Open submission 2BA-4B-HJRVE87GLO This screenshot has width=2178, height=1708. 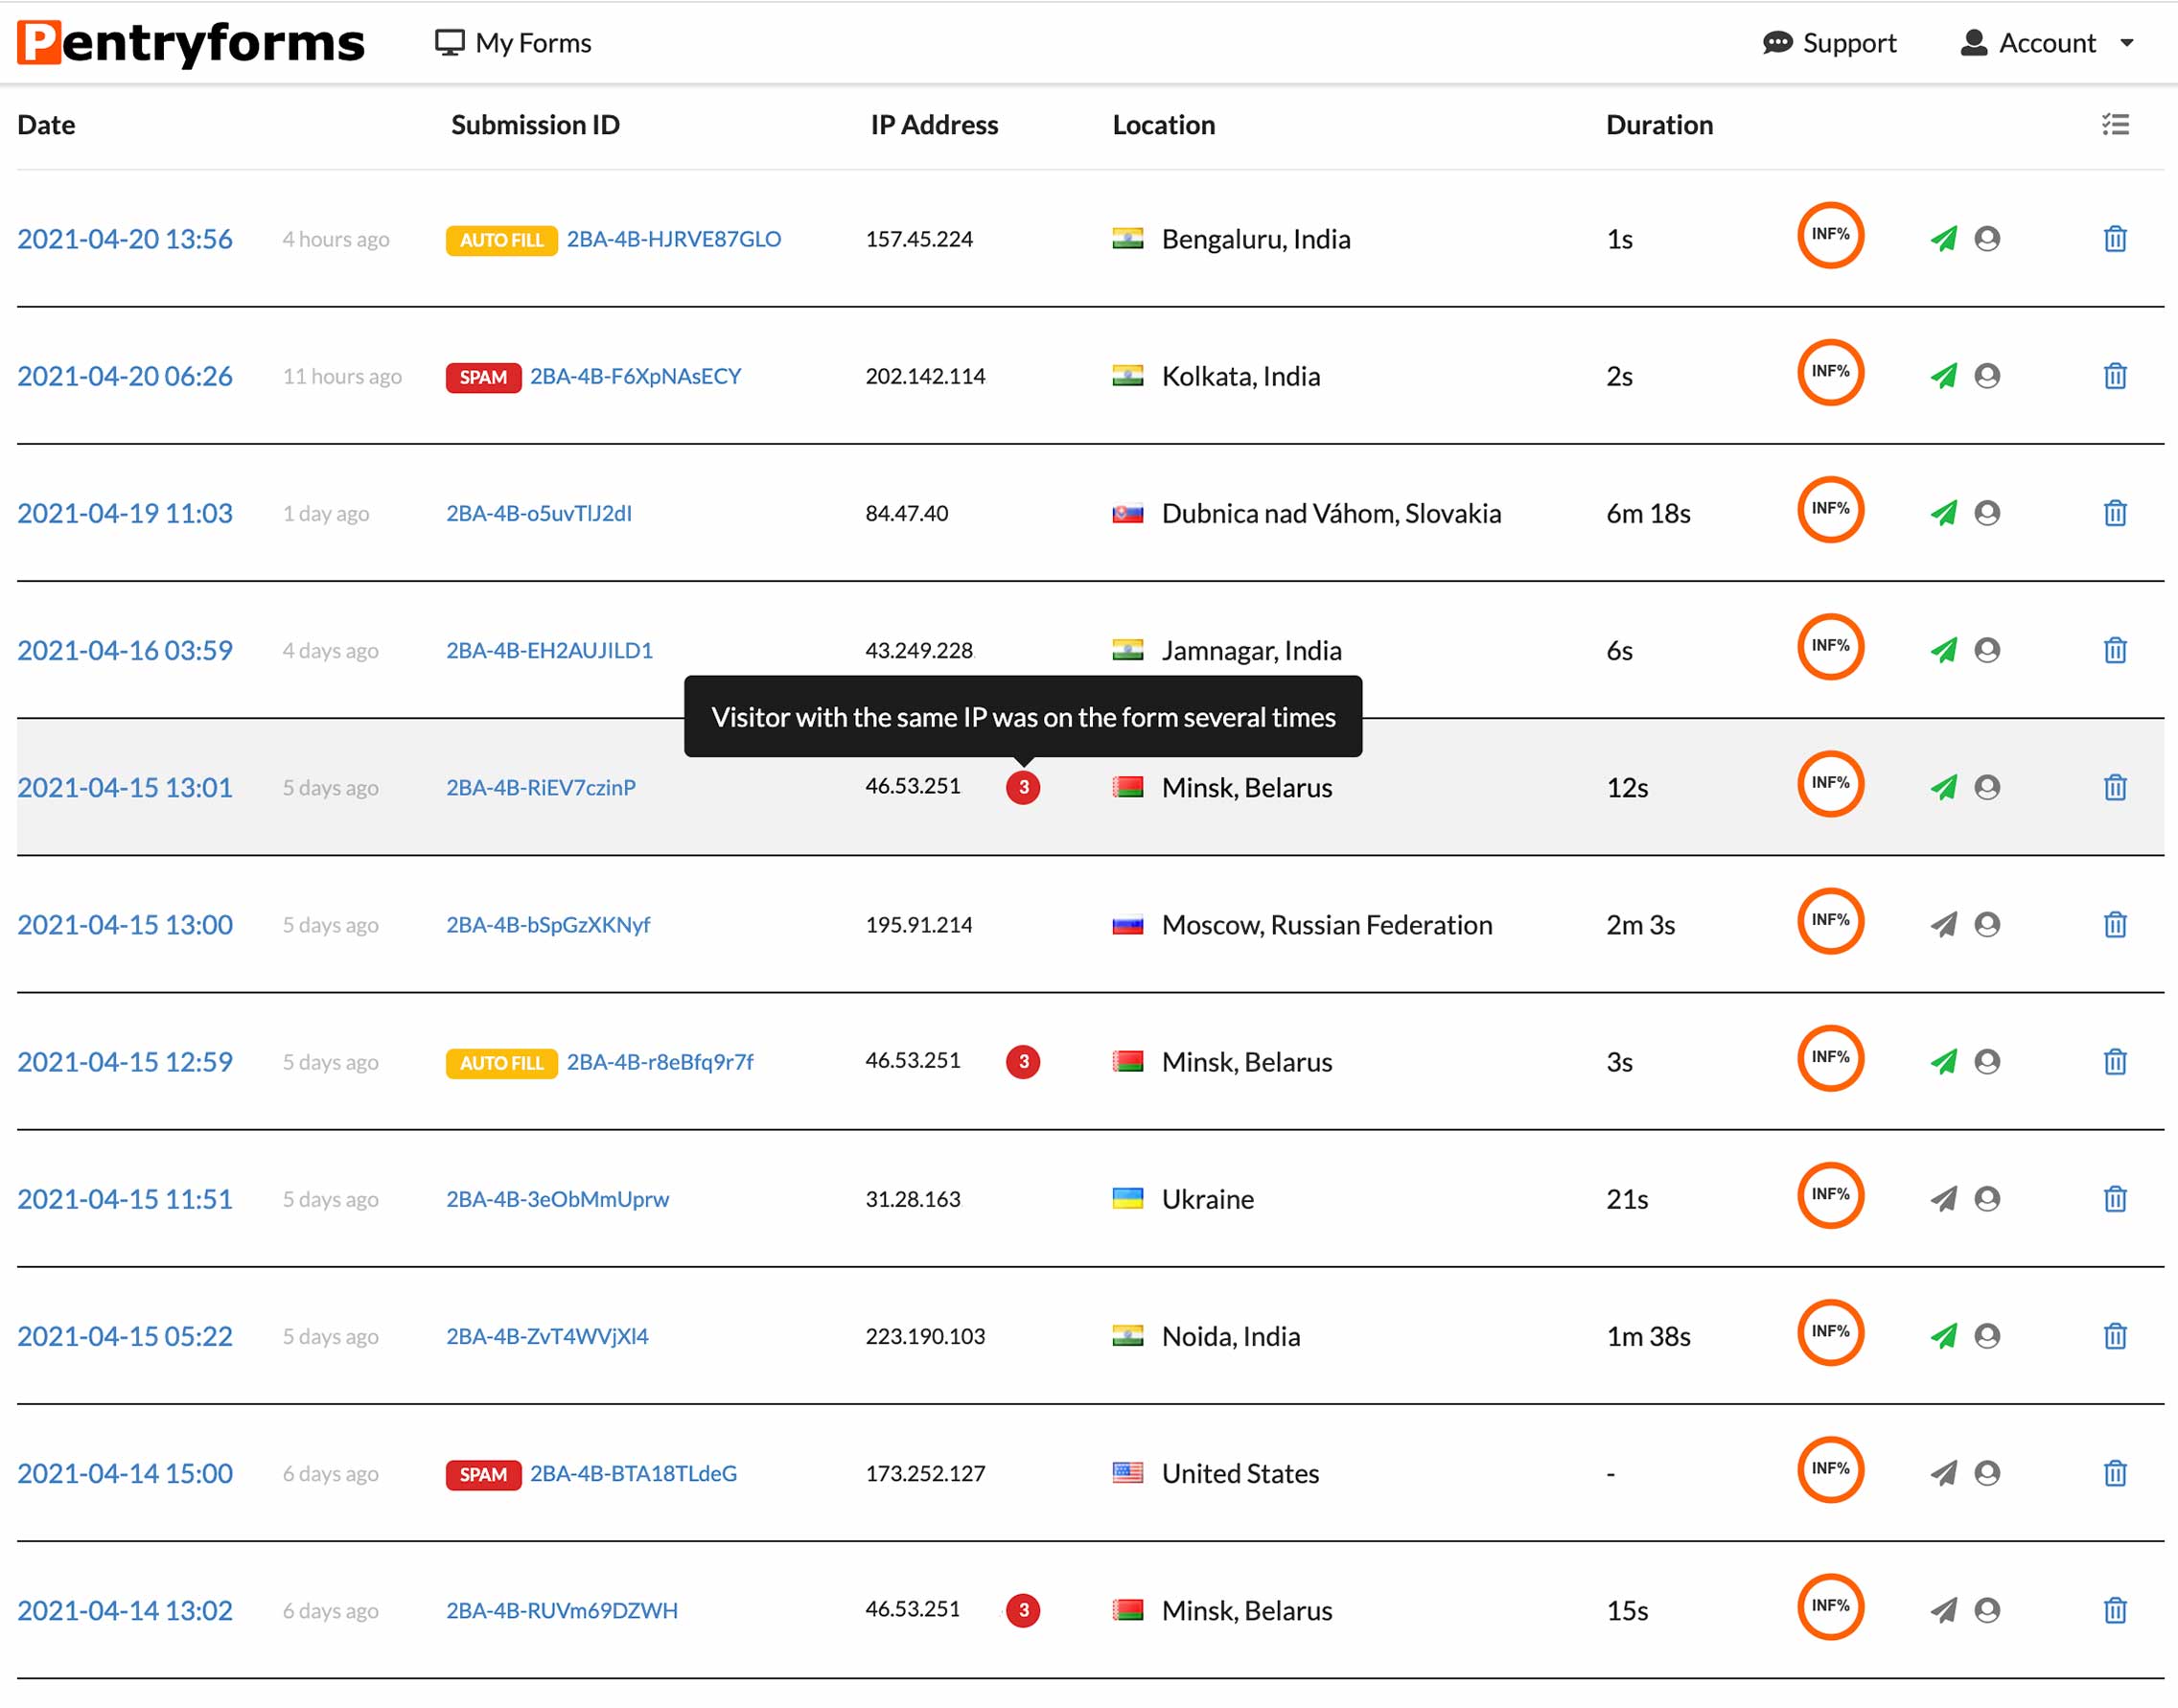pyautogui.click(x=673, y=239)
